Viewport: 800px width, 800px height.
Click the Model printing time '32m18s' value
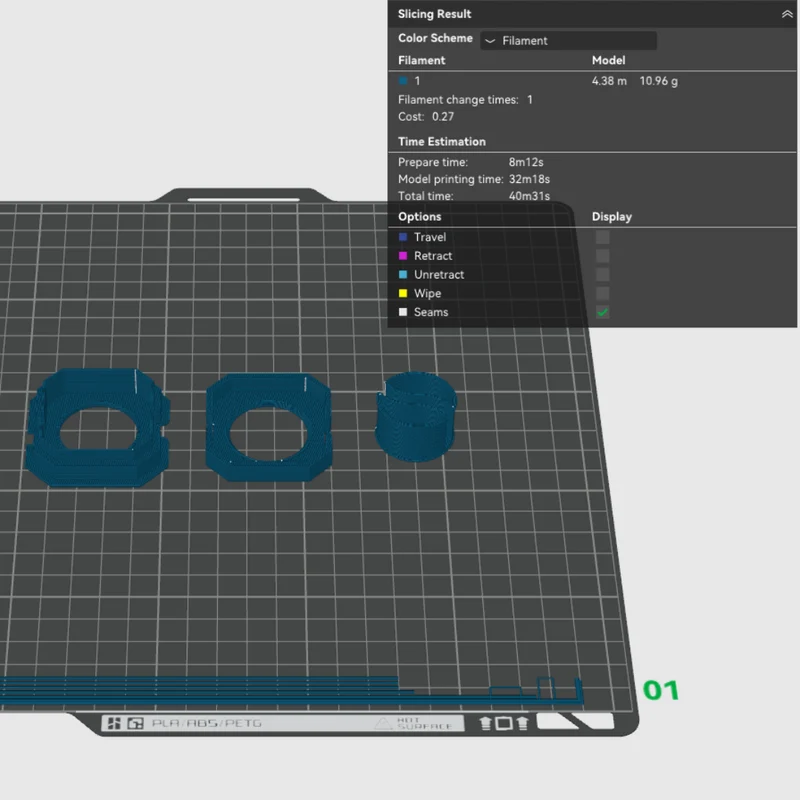[x=529, y=179]
